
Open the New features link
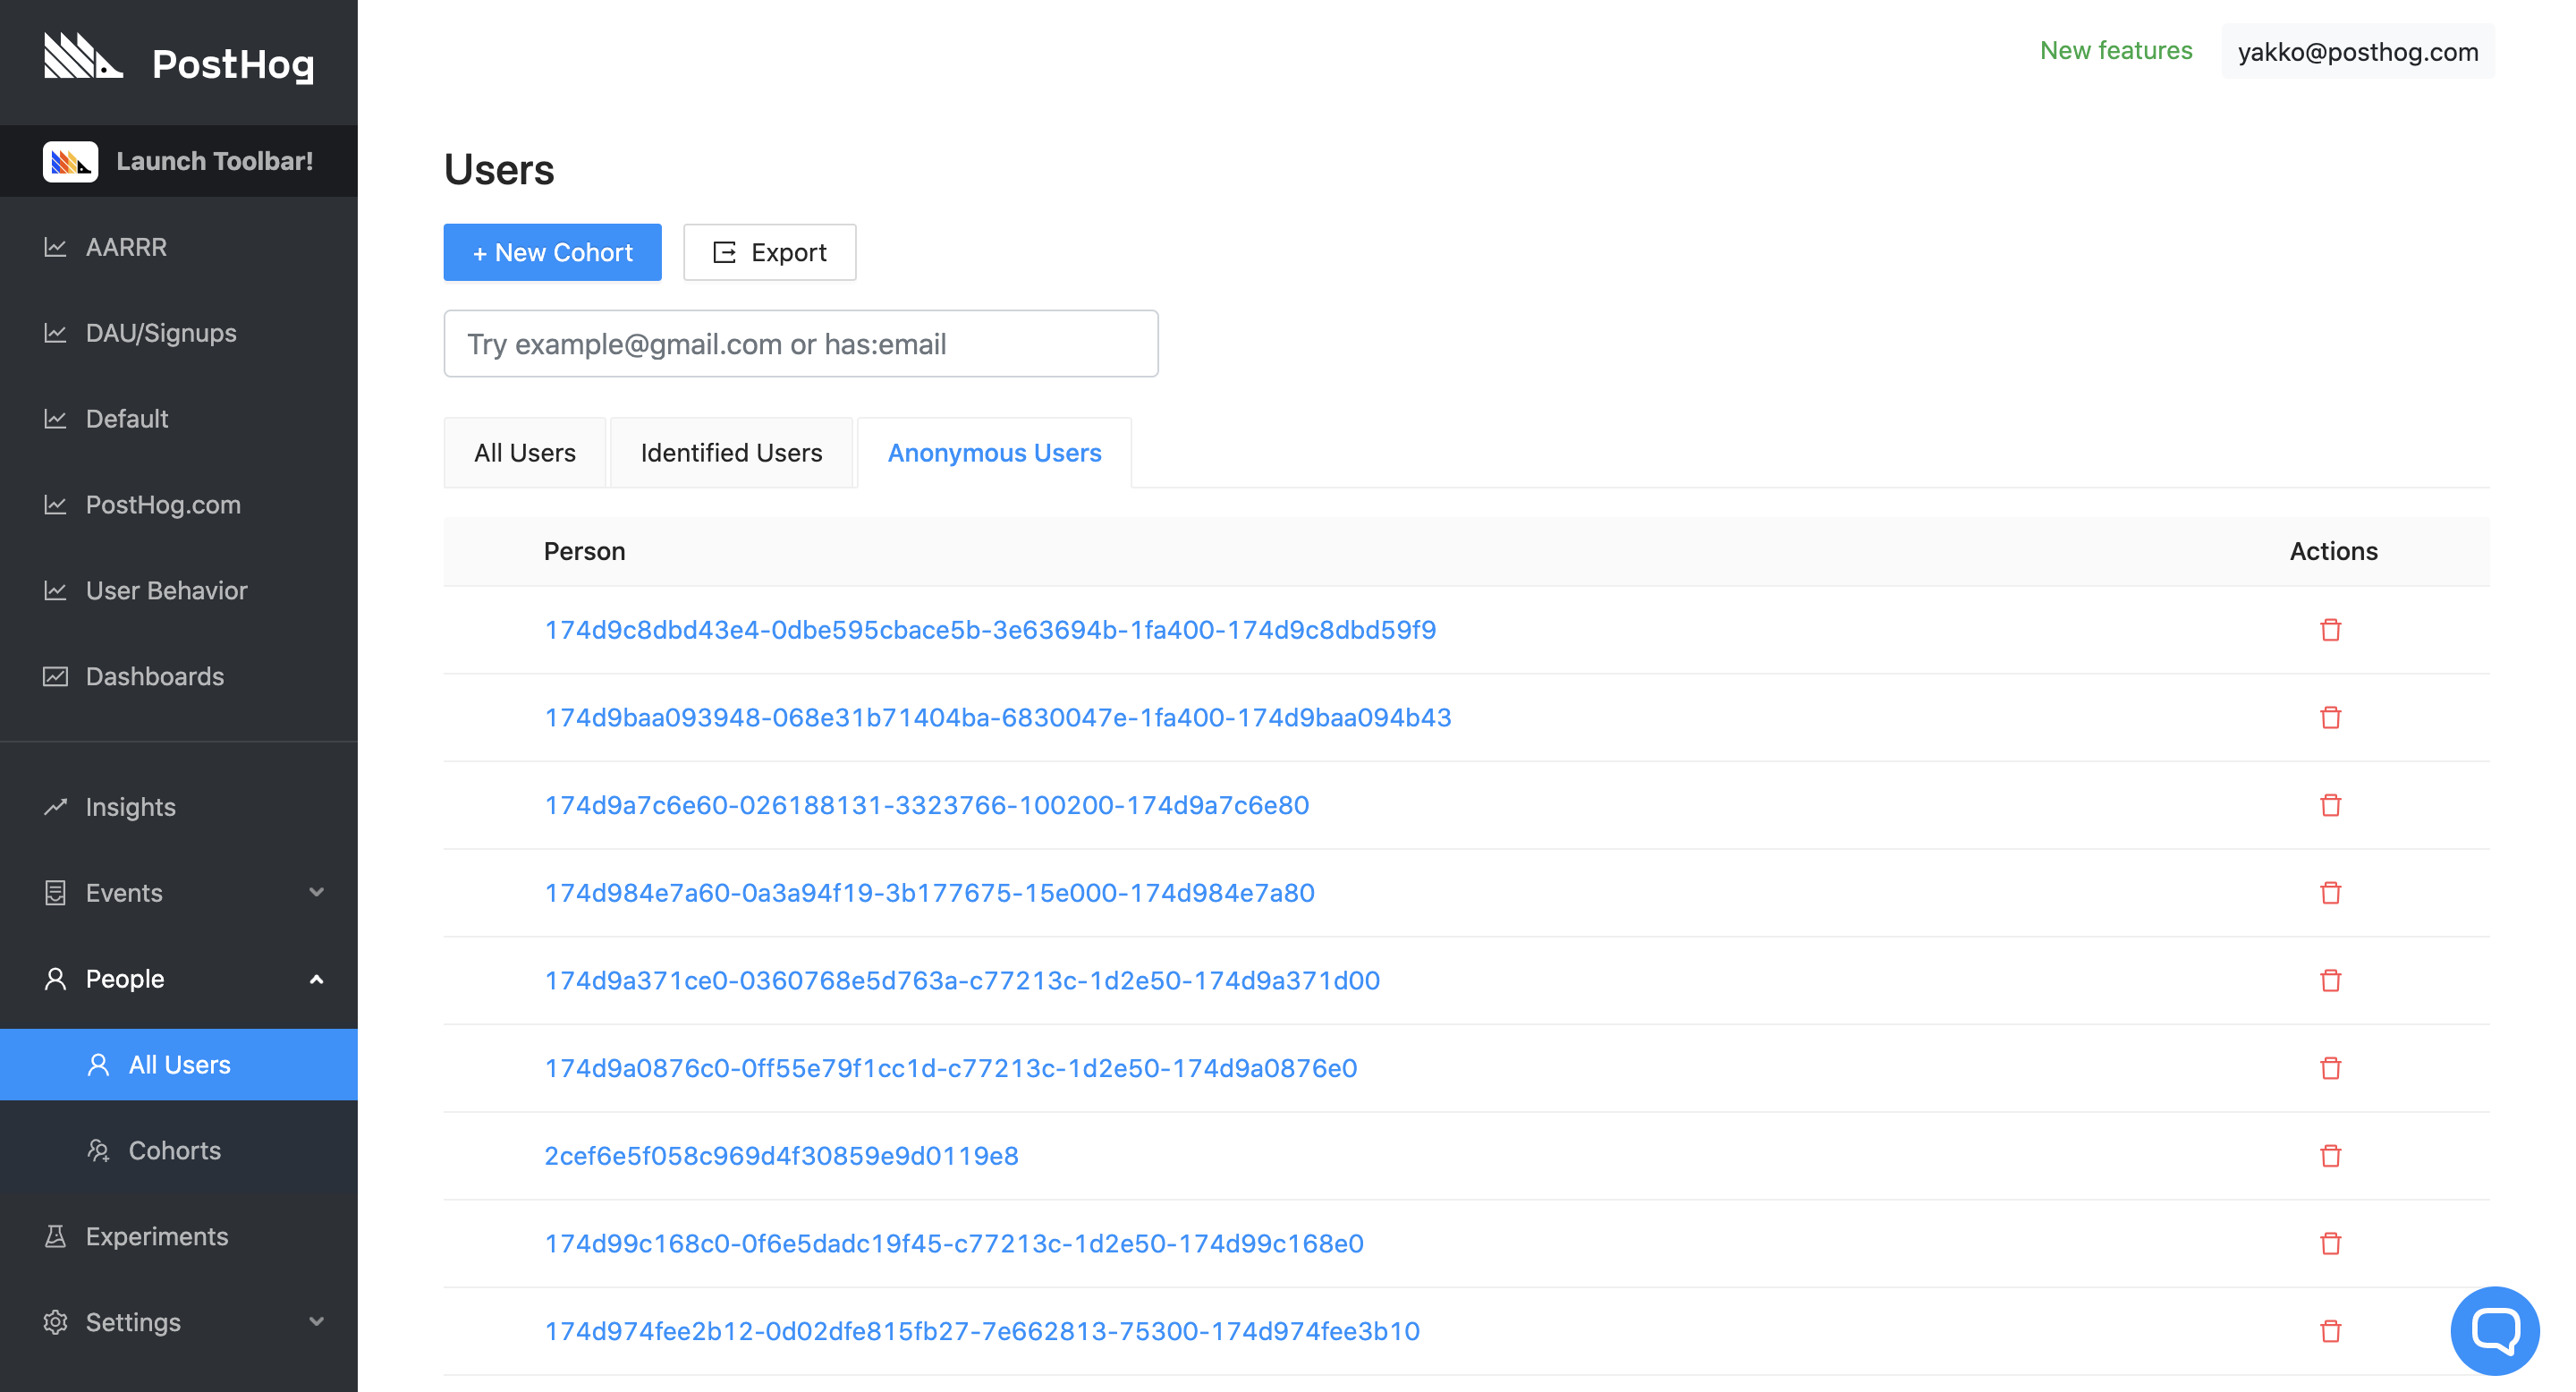tap(2115, 51)
